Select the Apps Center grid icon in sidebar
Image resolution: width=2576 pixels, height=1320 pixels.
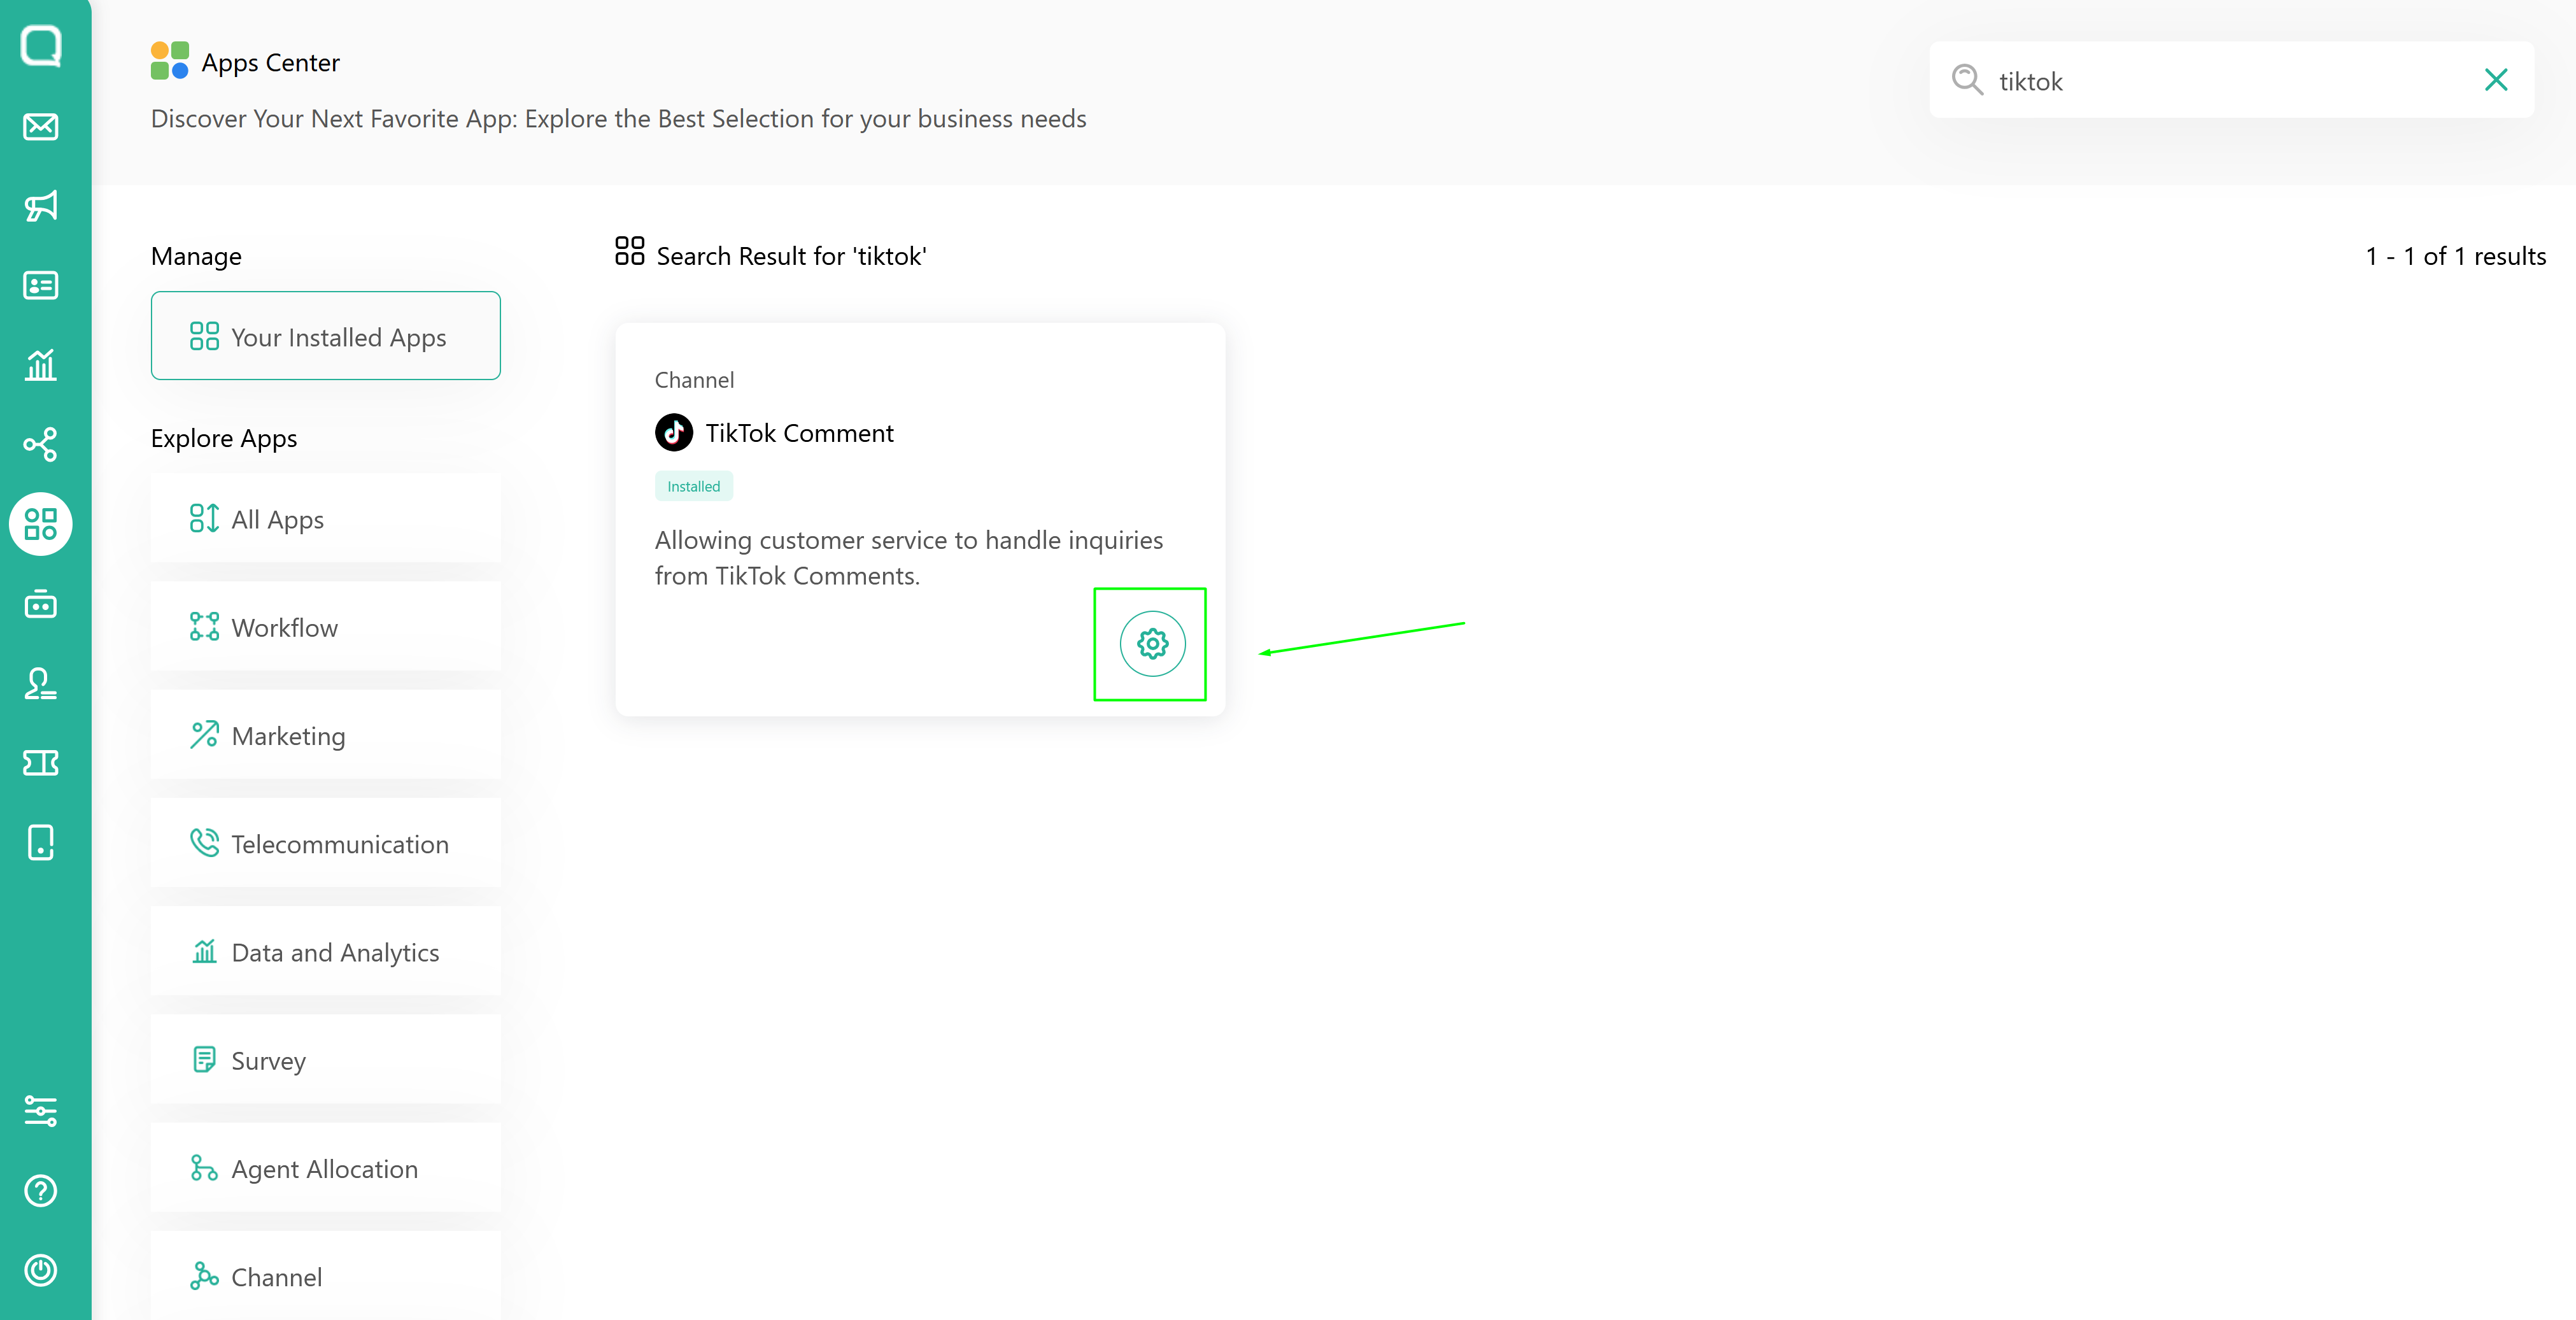(x=41, y=524)
